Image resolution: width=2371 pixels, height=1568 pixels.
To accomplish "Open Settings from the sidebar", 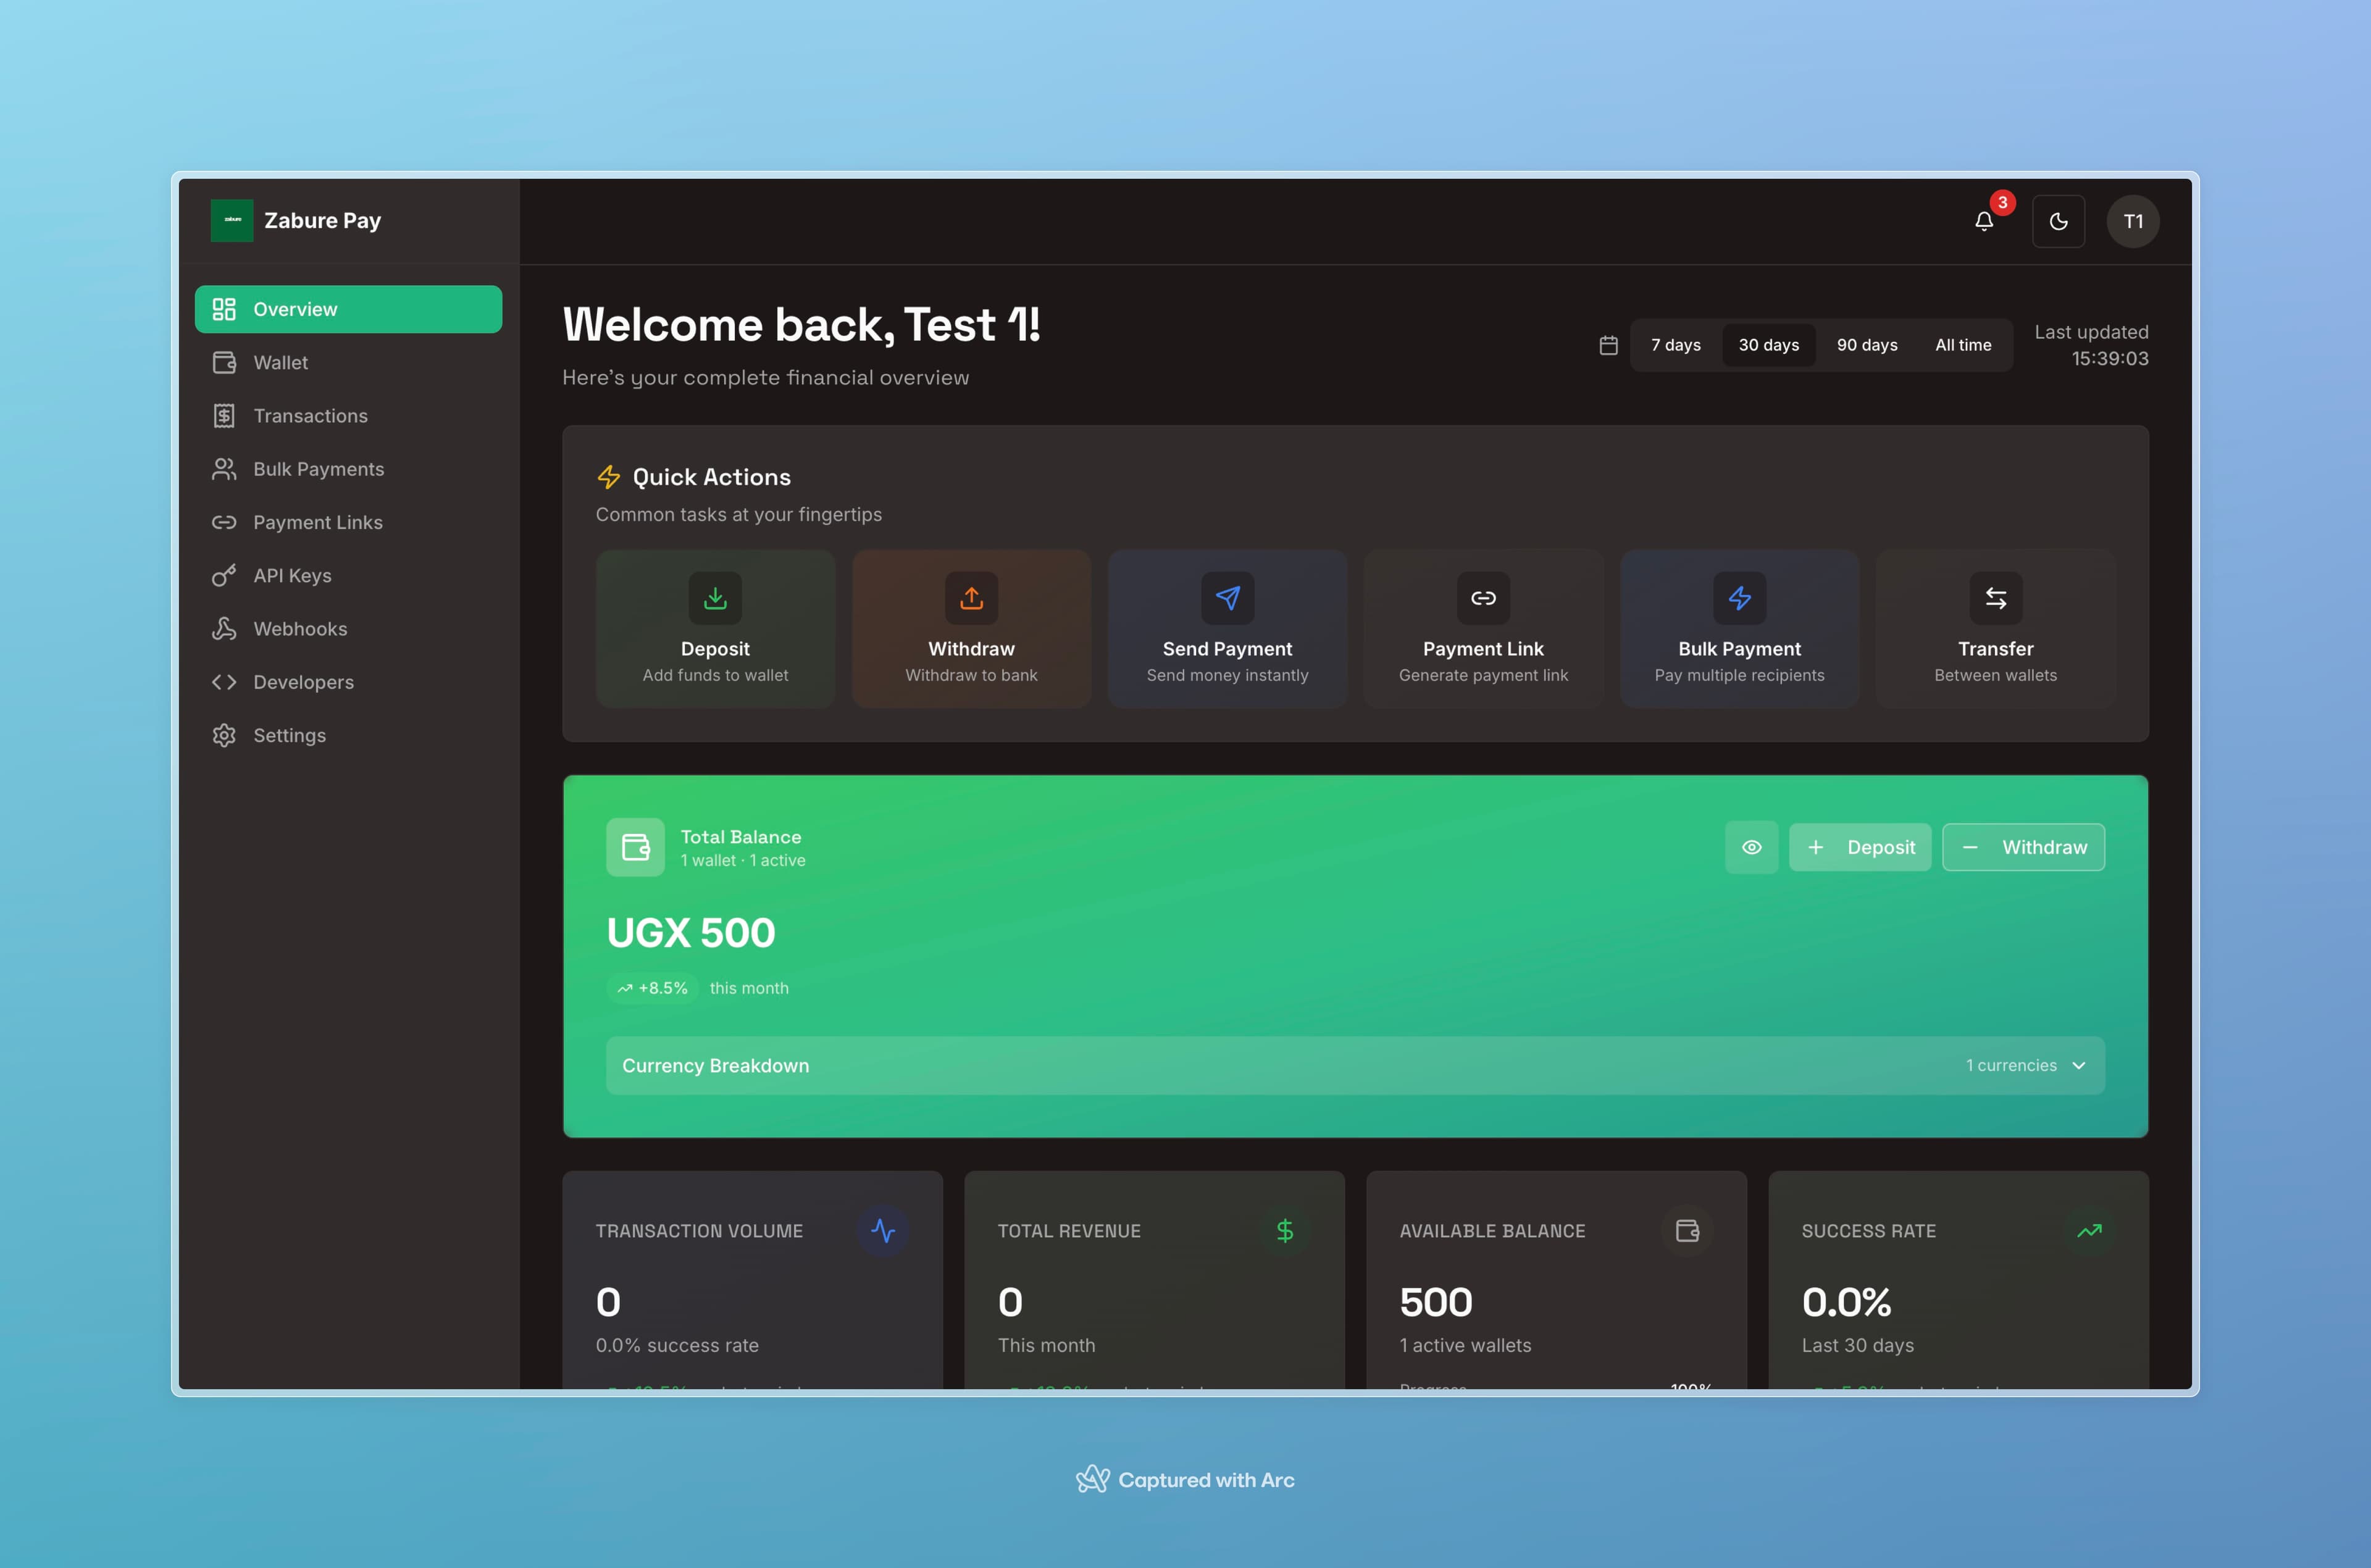I will pos(289,735).
